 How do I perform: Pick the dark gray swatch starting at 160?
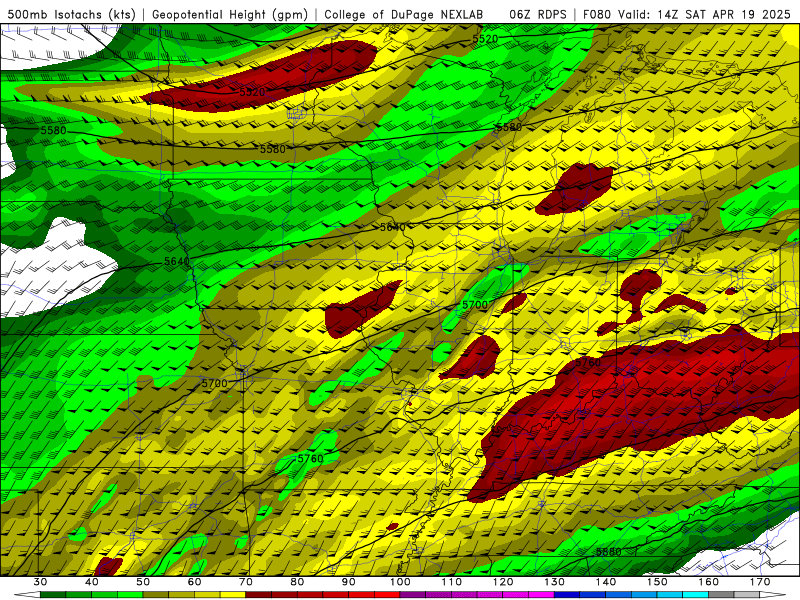(x=721, y=595)
